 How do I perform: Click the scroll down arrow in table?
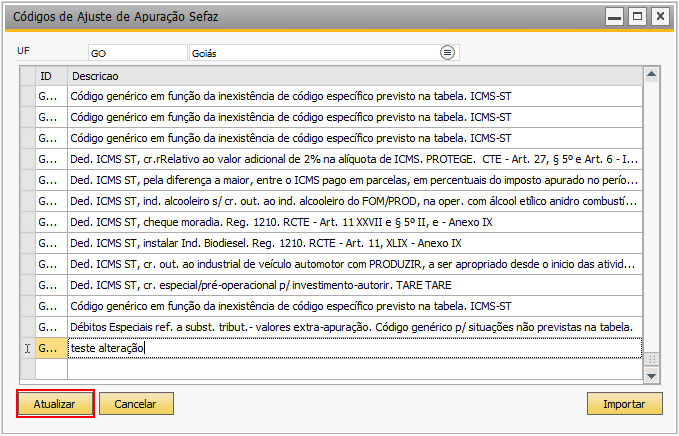click(651, 375)
